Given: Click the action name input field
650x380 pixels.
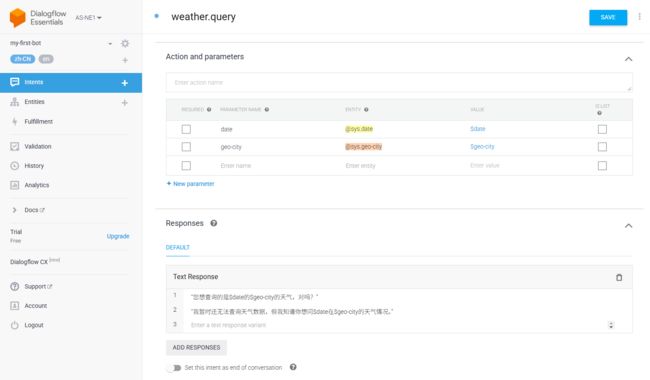Looking at the screenshot, I should coord(399,82).
